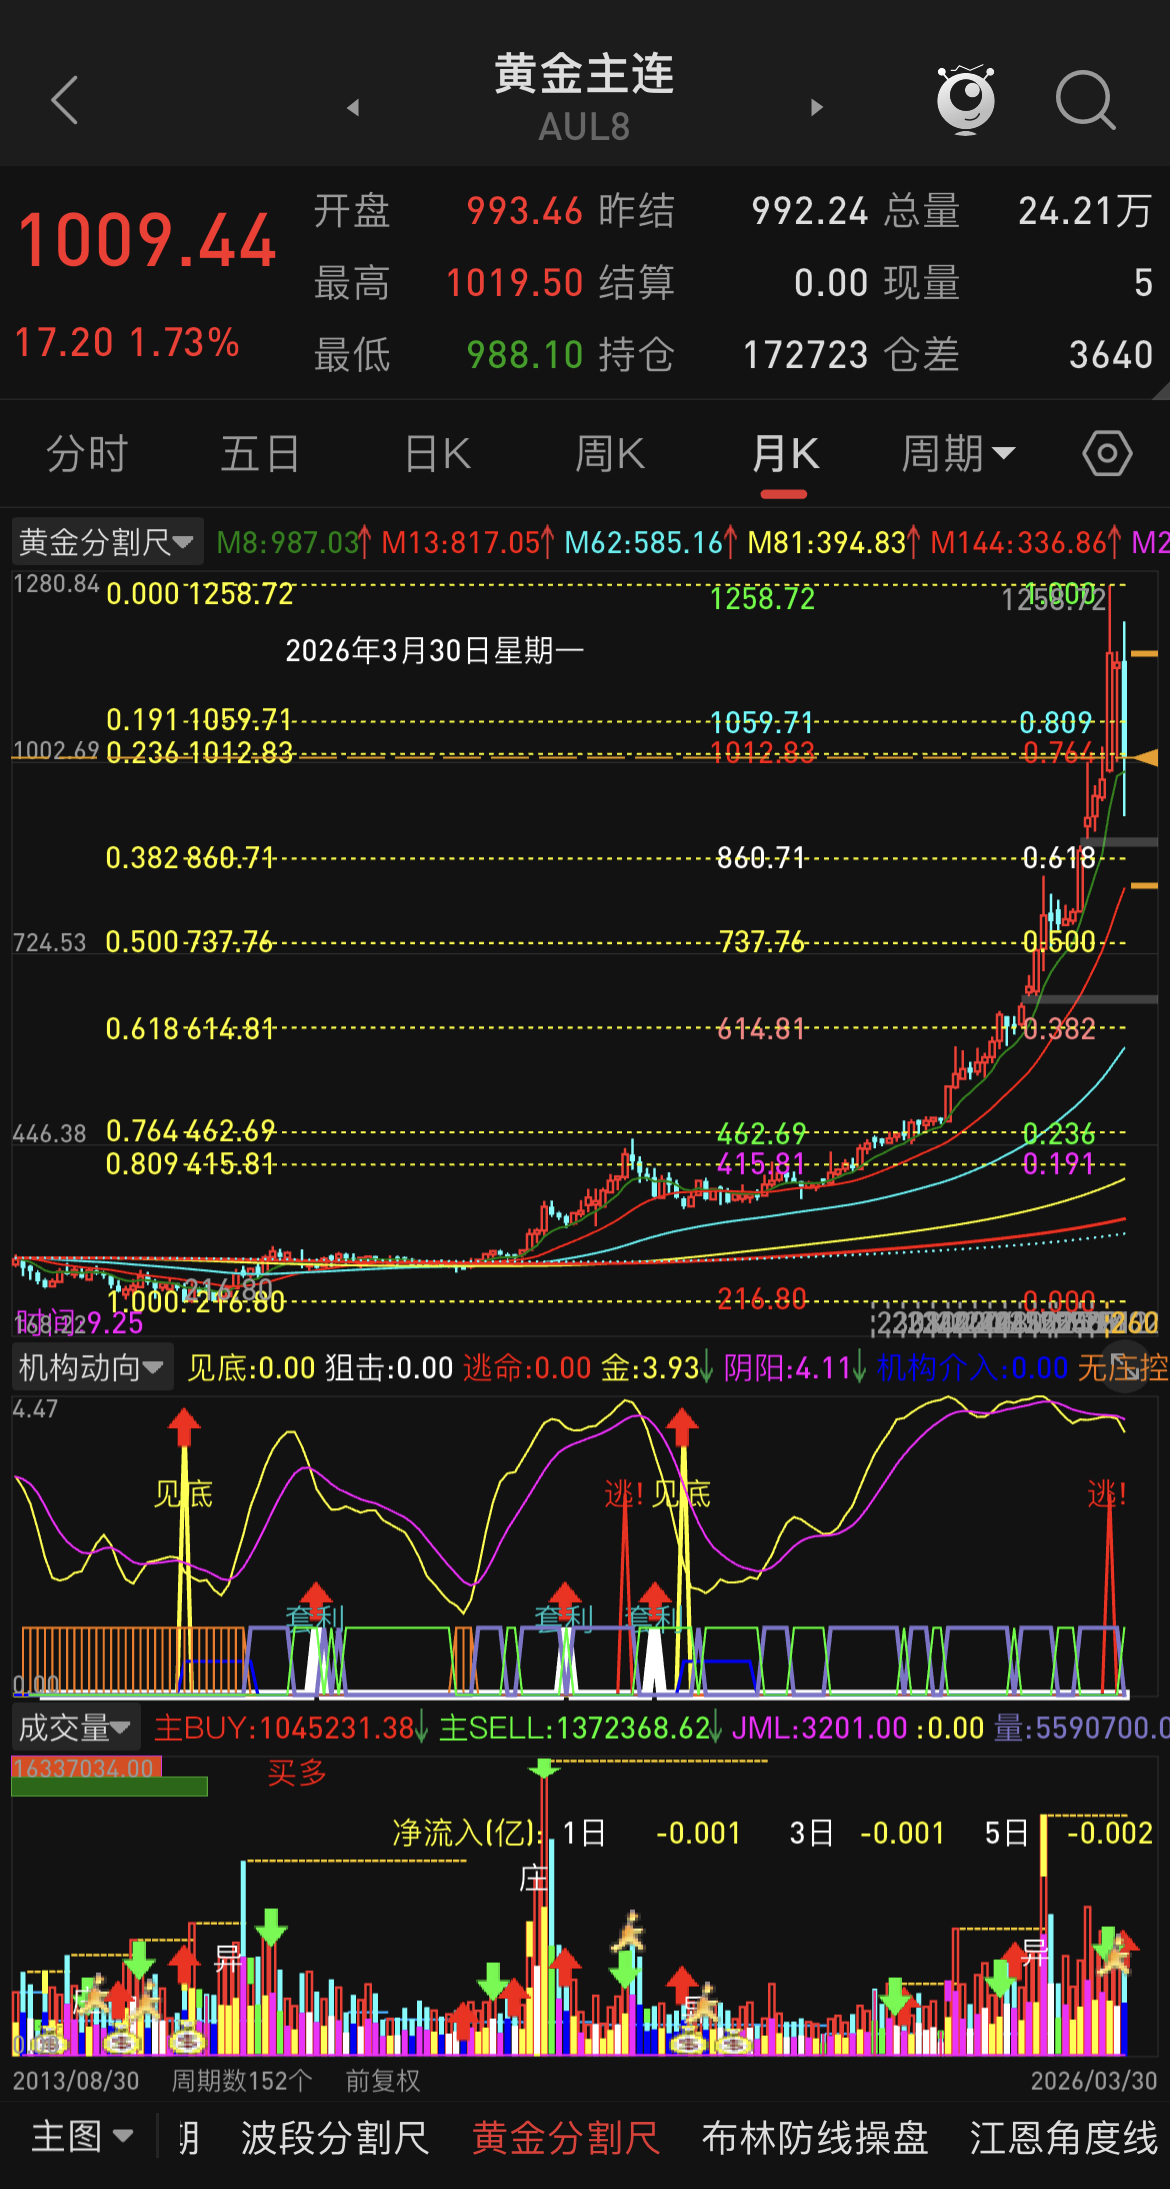Open 主图 dropdown at bottom

83,2137
